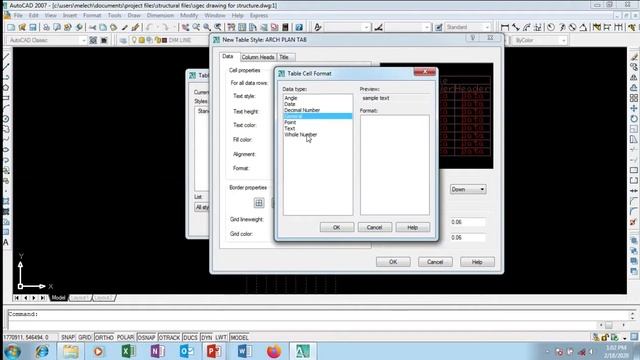The width and height of the screenshot is (640, 360).
Task: Open the Format menu
Action: pyautogui.click(x=92, y=16)
